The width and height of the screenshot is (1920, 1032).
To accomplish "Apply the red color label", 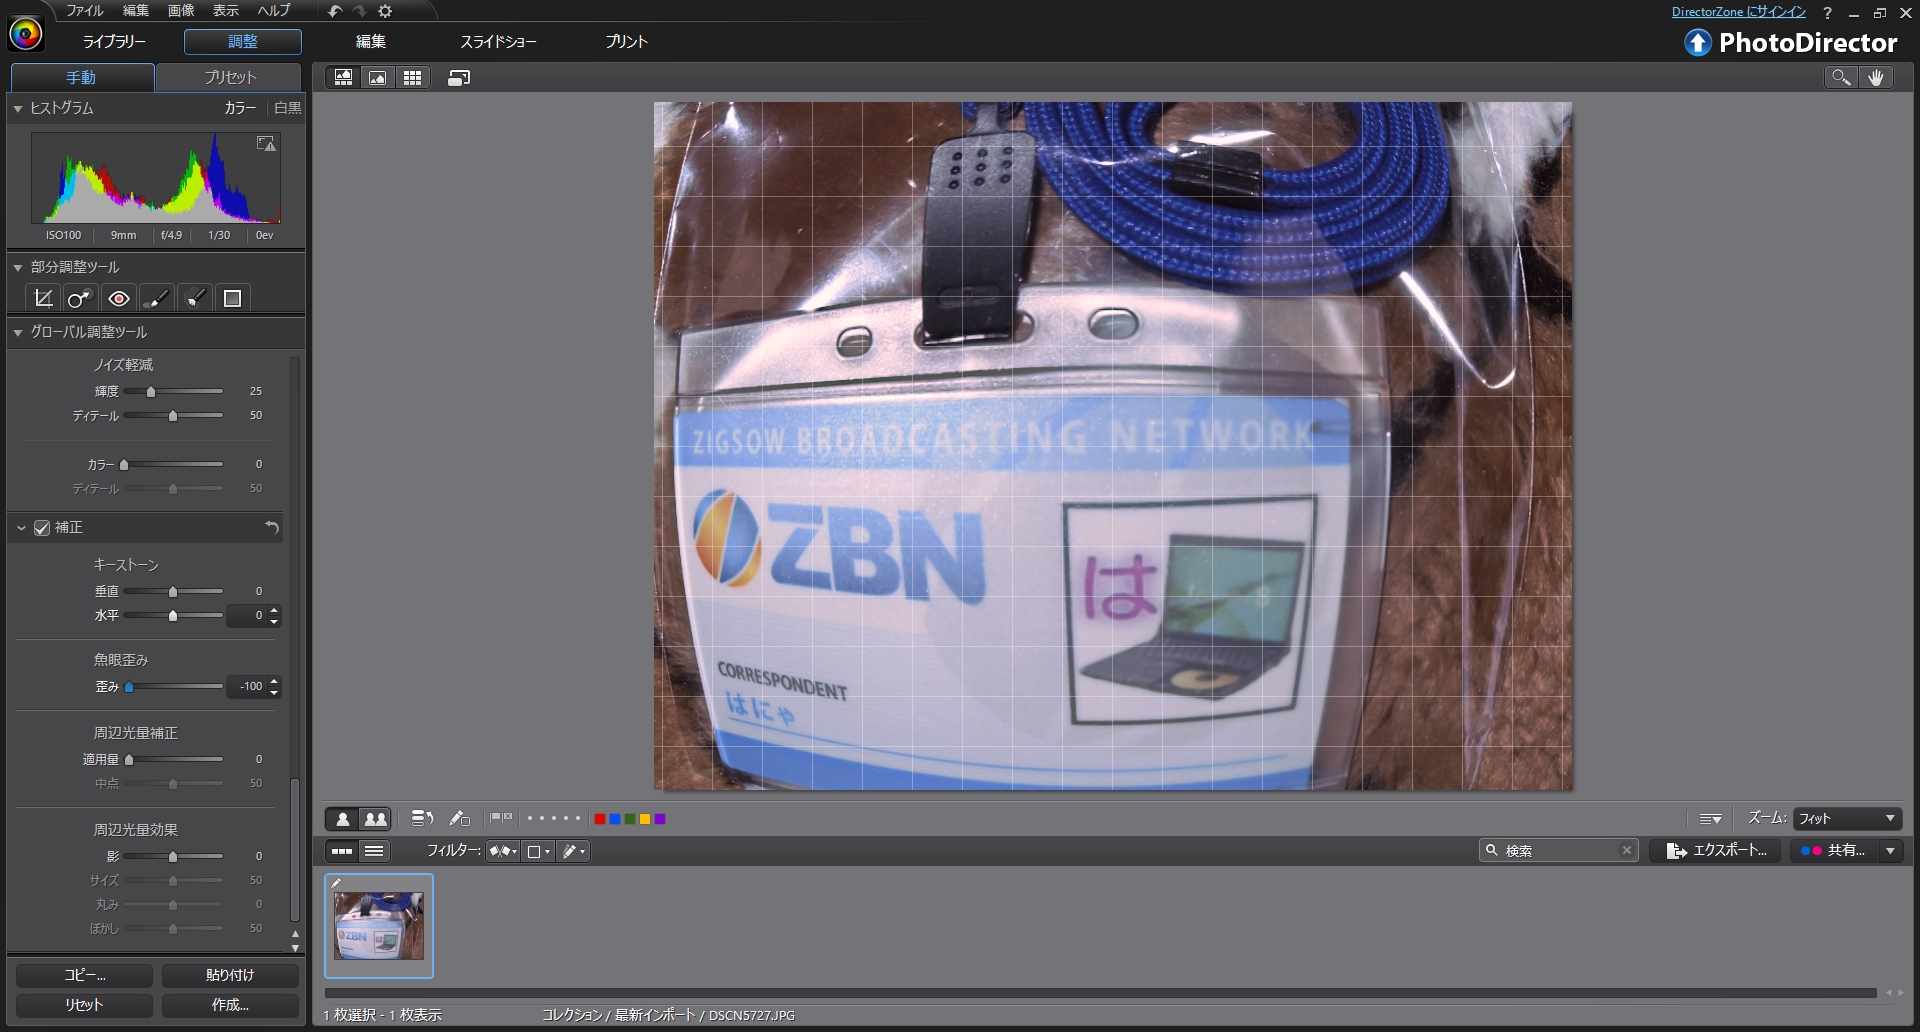I will click(x=600, y=819).
